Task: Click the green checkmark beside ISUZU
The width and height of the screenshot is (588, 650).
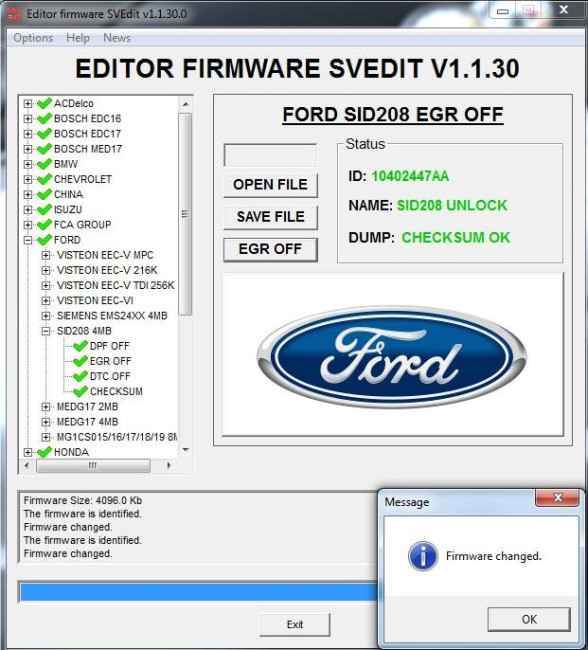Action: [44, 209]
